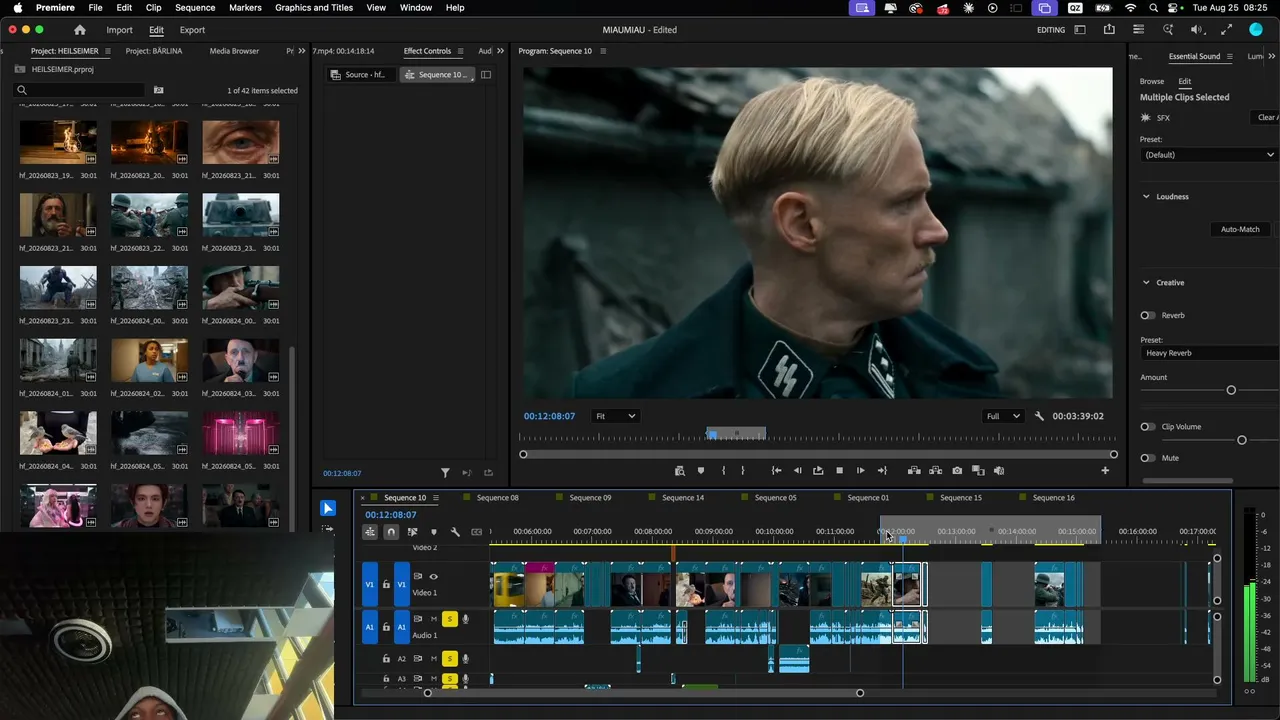Create new search bin in Project panel
The width and height of the screenshot is (1280, 720).
coord(158,90)
